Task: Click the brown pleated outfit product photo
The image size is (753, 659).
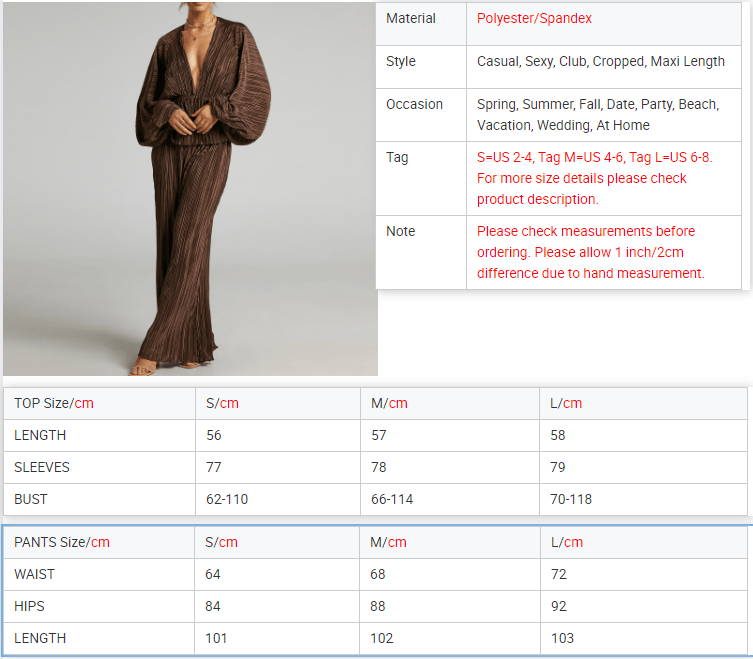Action: click(x=190, y=188)
